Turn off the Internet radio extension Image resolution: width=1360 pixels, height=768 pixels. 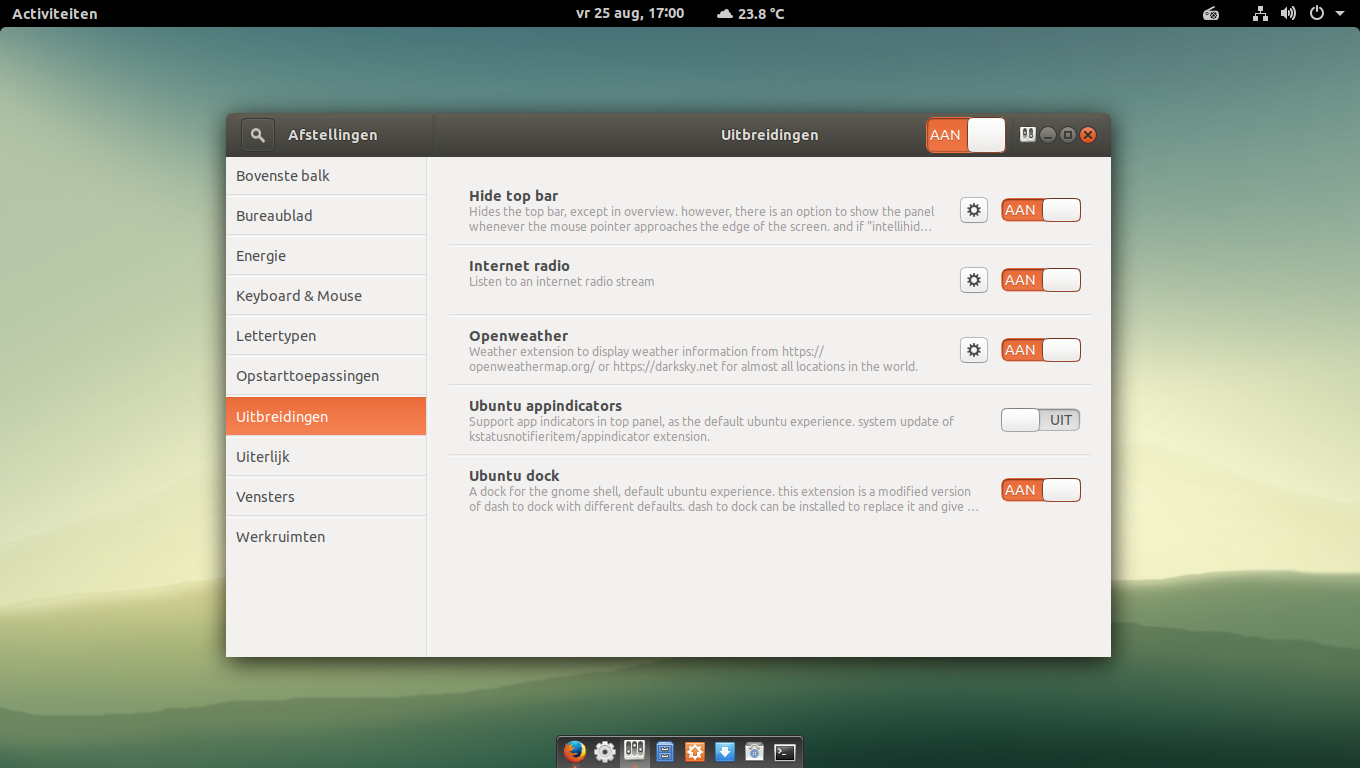pos(1041,280)
